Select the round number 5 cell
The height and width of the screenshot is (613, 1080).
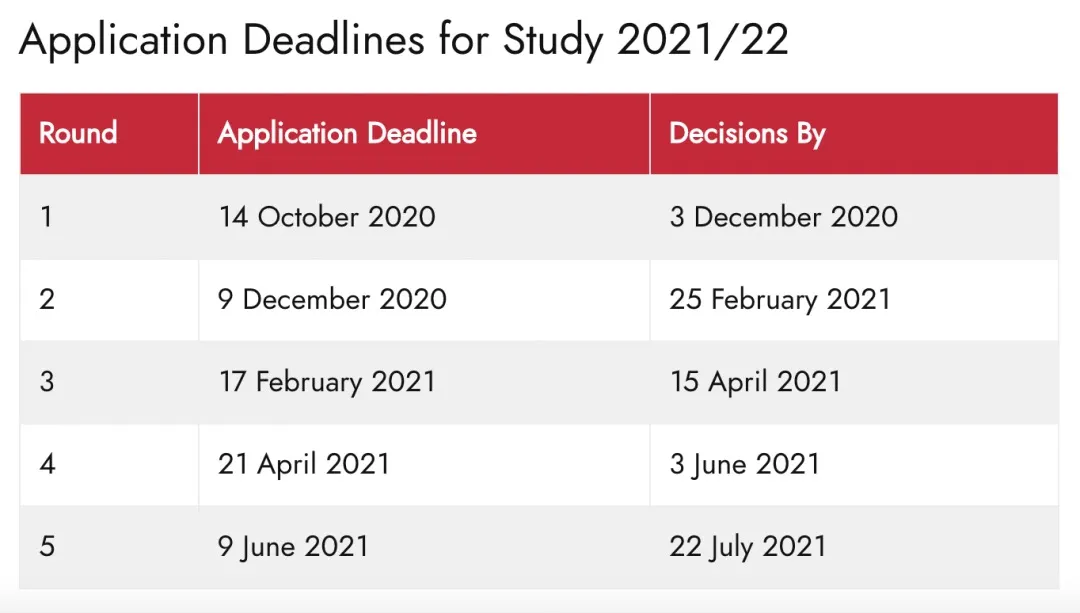coord(47,546)
